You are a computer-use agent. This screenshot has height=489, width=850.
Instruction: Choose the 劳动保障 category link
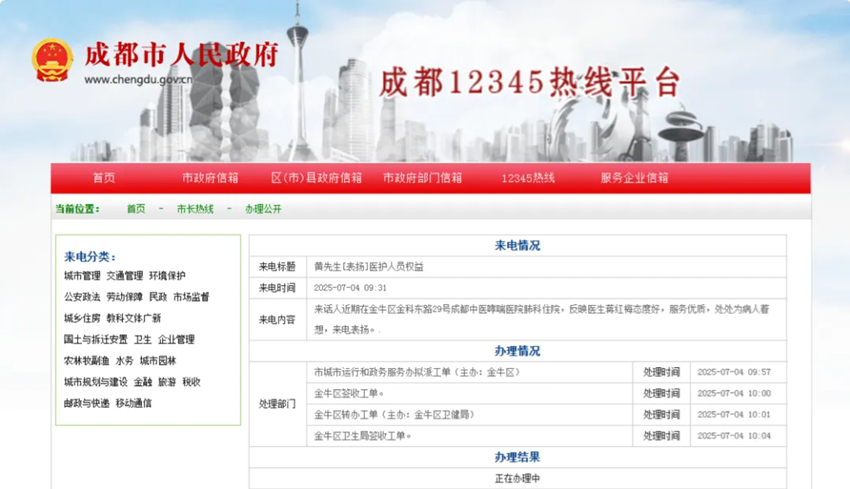[124, 297]
